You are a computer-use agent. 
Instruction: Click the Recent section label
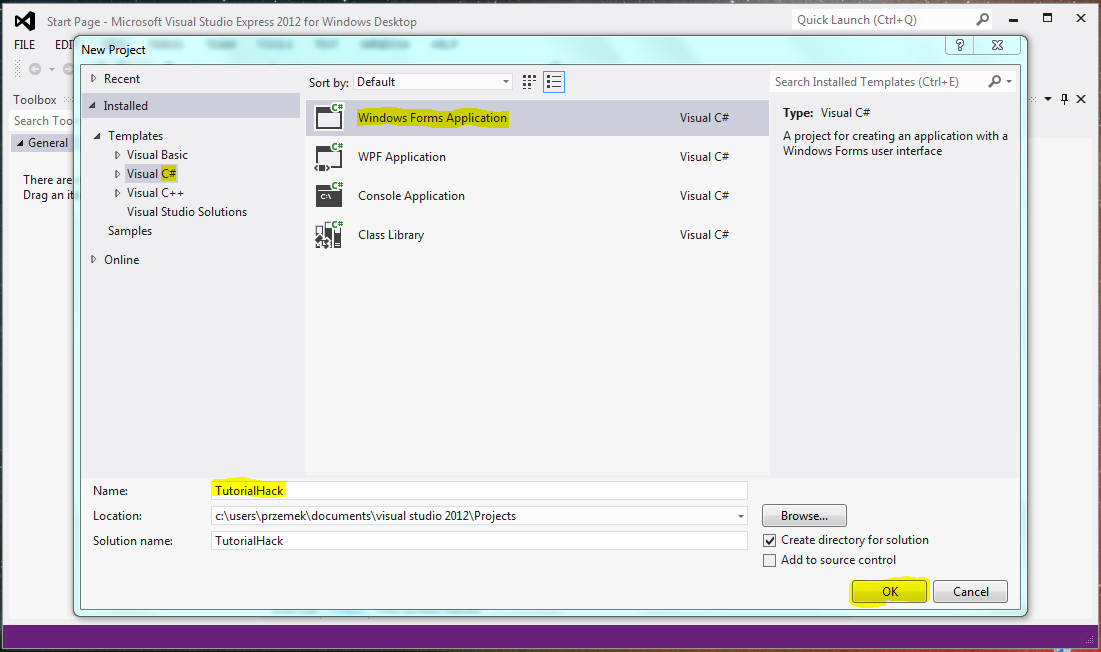pyautogui.click(x=122, y=79)
